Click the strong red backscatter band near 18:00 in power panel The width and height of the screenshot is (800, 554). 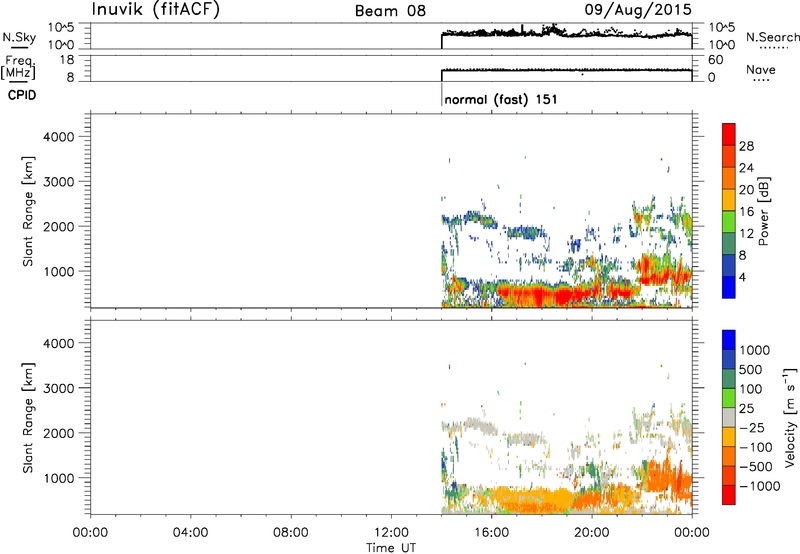point(541,295)
